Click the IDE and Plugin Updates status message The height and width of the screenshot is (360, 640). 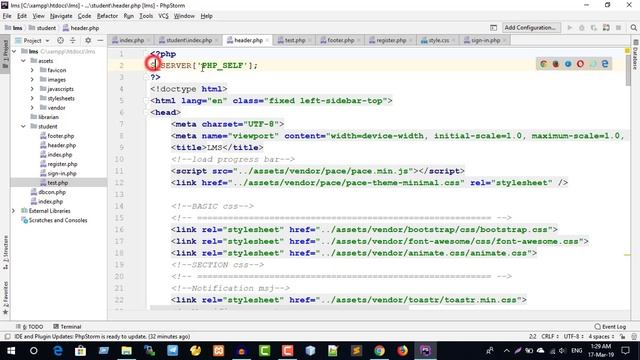click(102, 337)
